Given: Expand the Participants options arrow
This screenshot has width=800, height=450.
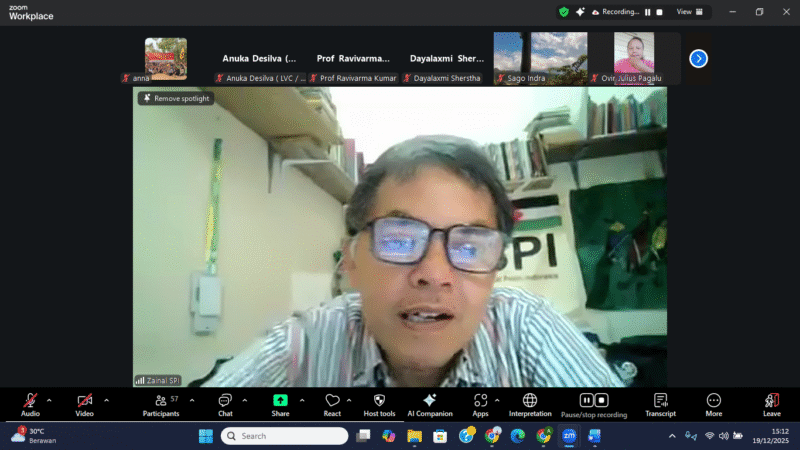Looking at the screenshot, I should (x=192, y=400).
